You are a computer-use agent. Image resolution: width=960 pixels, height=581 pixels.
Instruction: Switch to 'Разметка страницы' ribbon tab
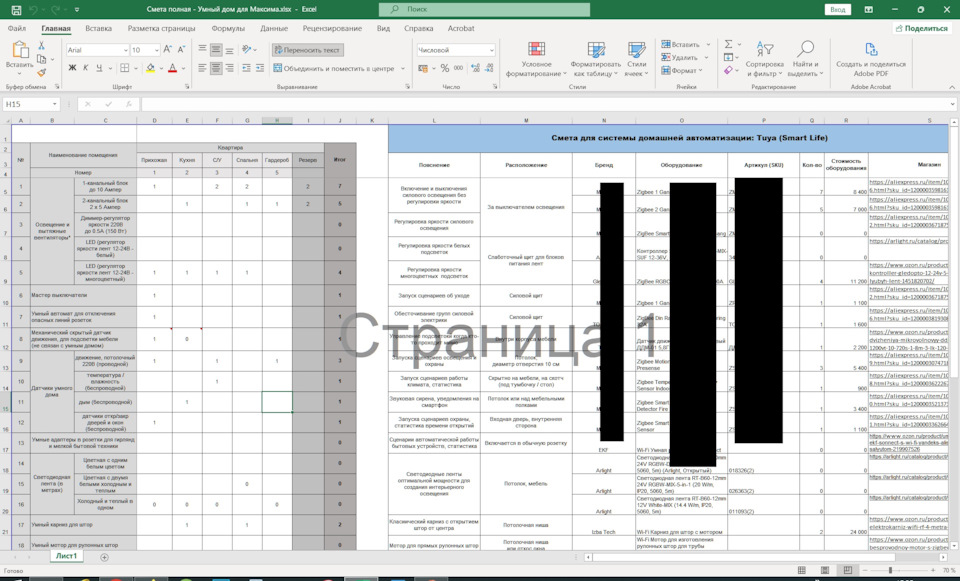pos(161,28)
